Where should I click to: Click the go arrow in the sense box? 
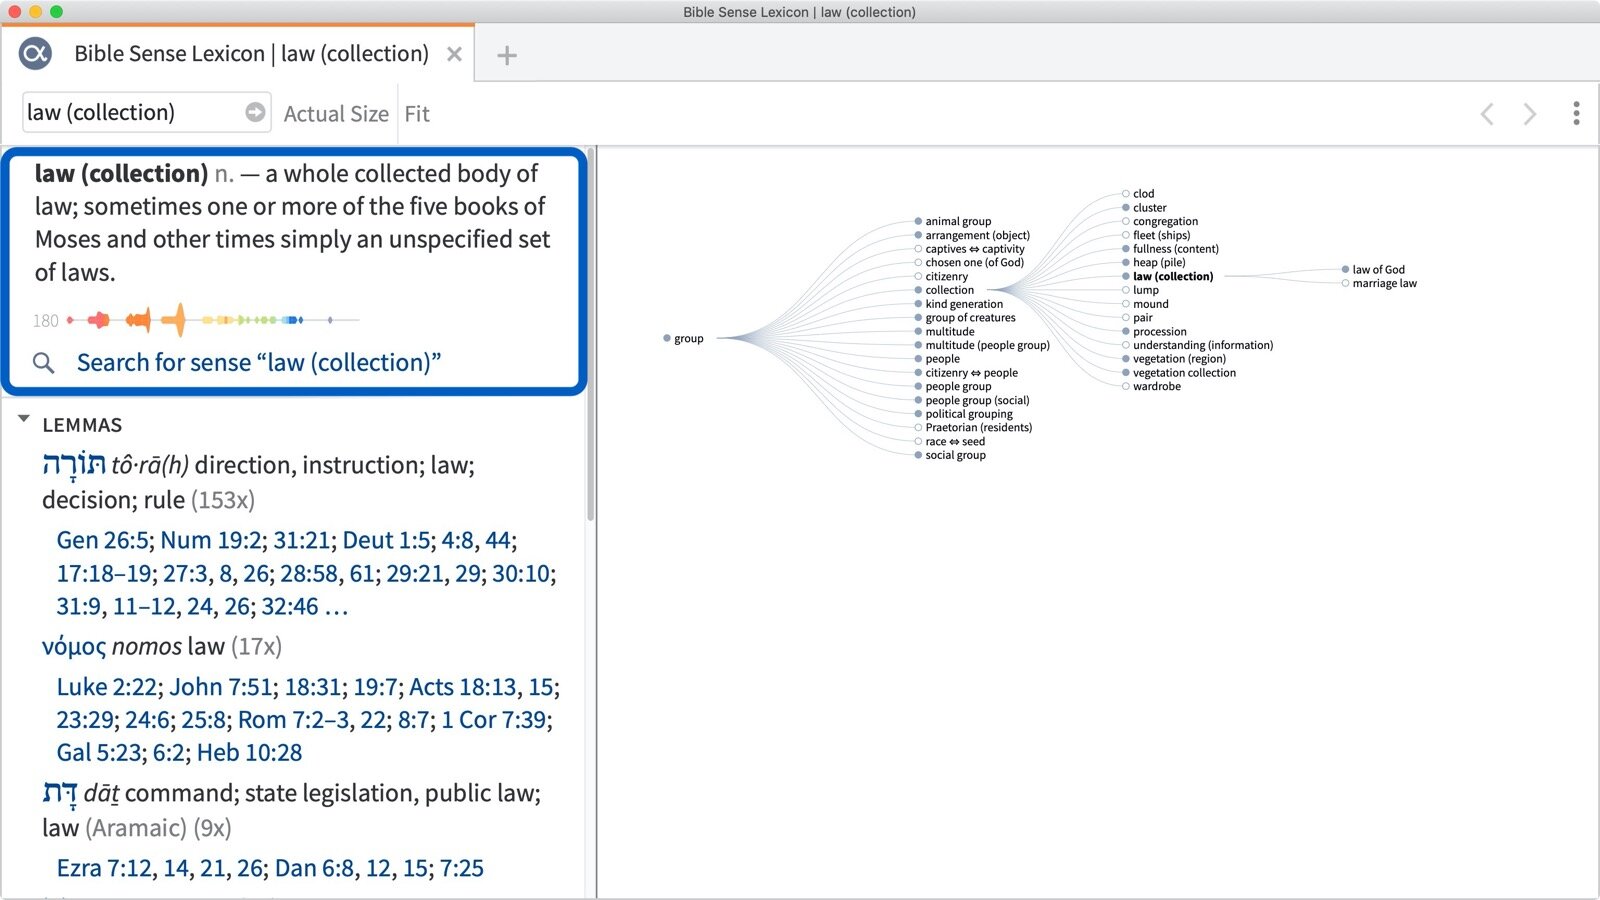[x=255, y=112]
